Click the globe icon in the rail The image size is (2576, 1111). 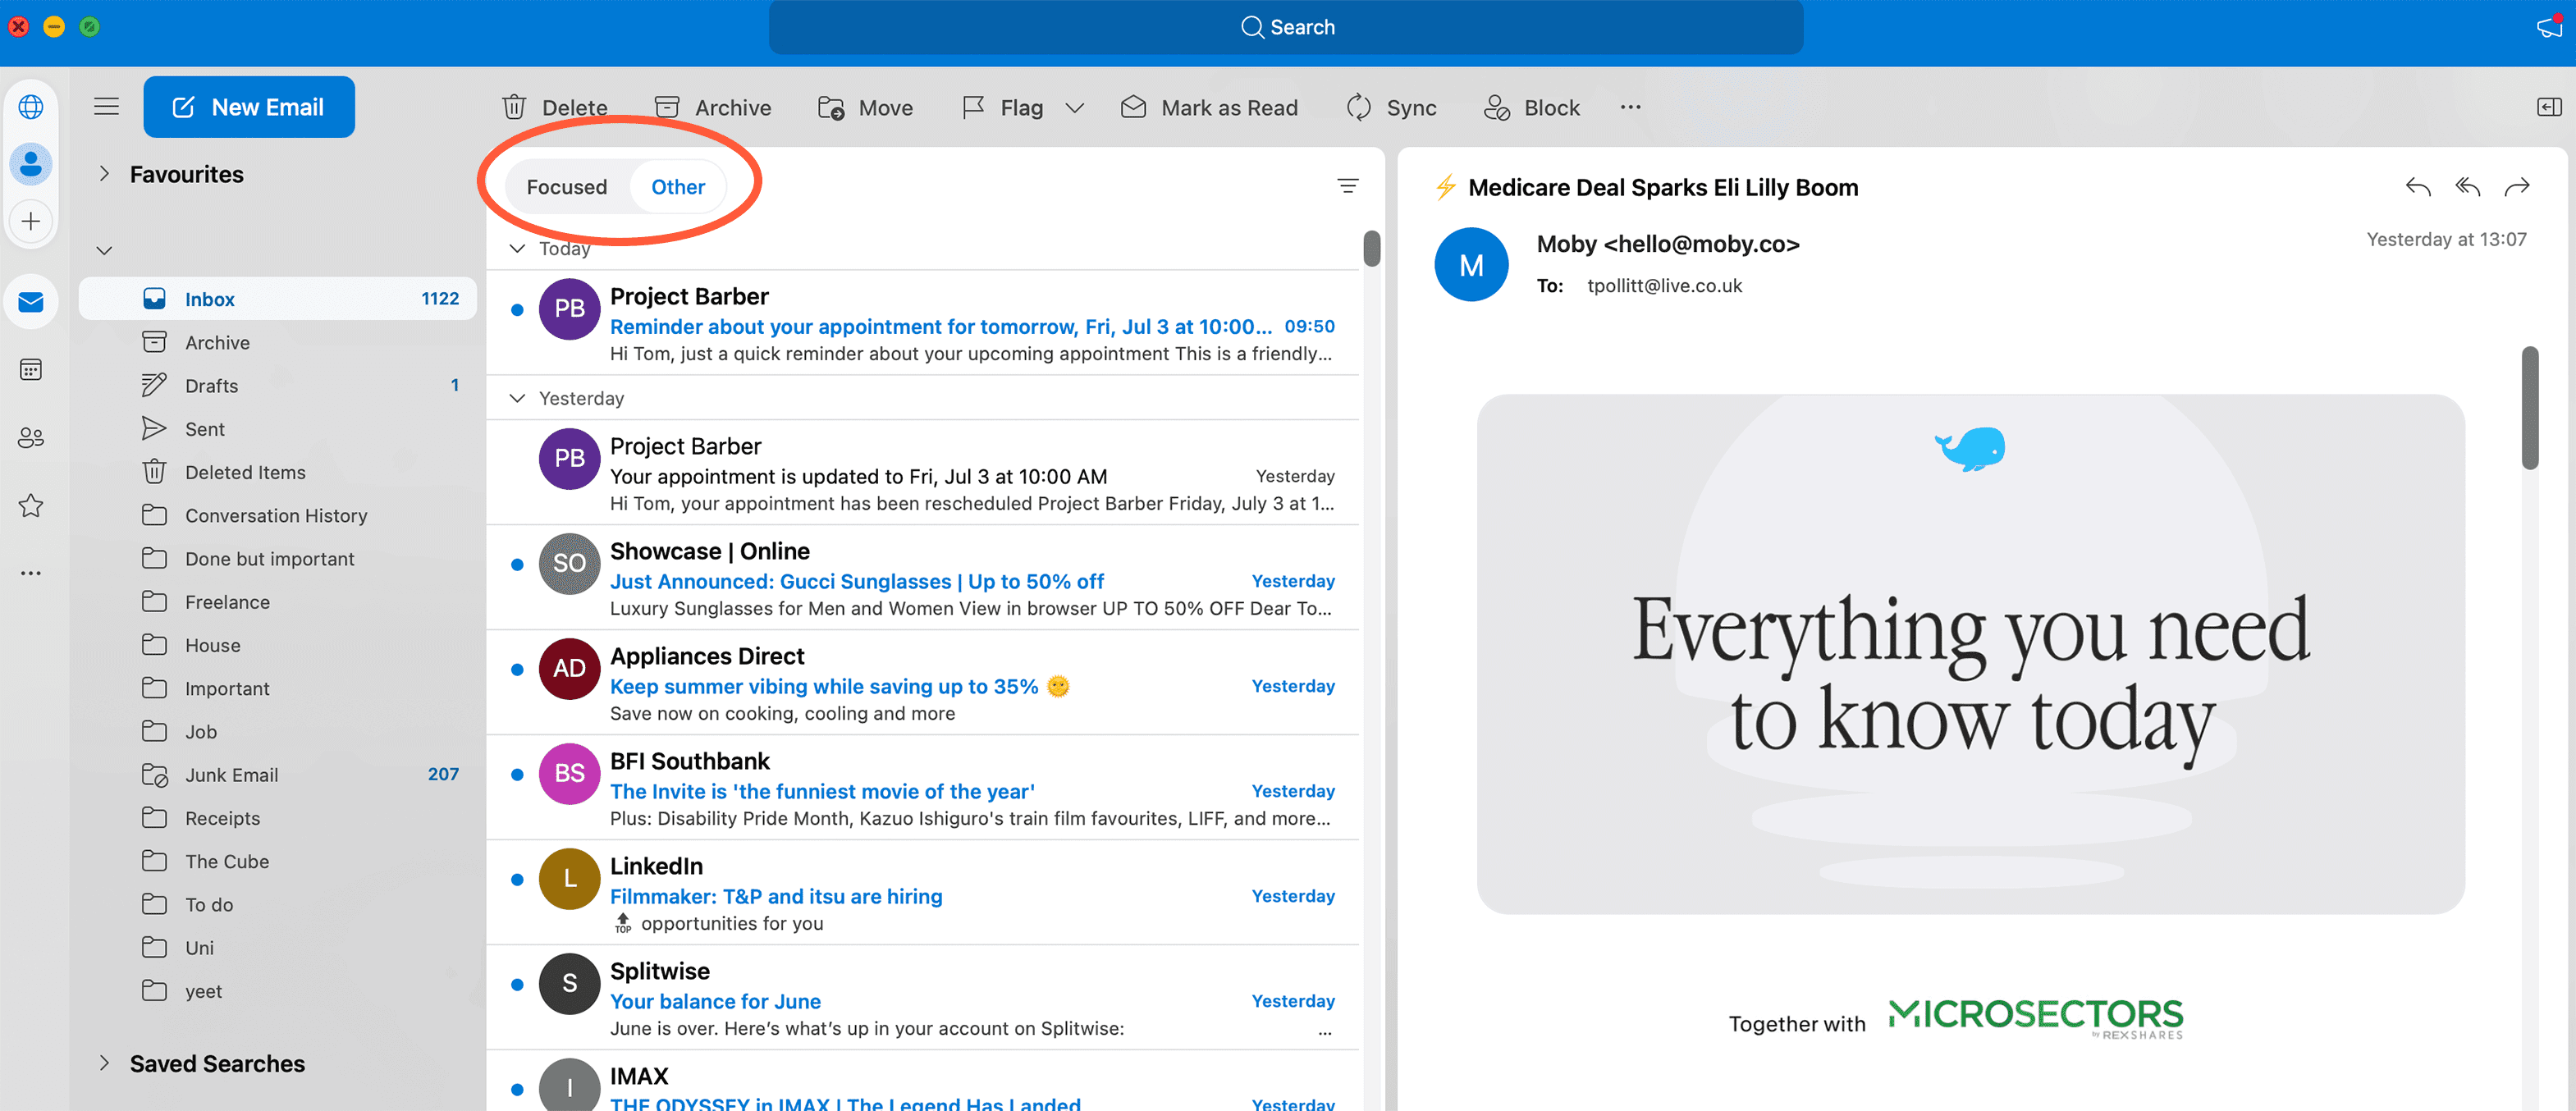click(31, 107)
